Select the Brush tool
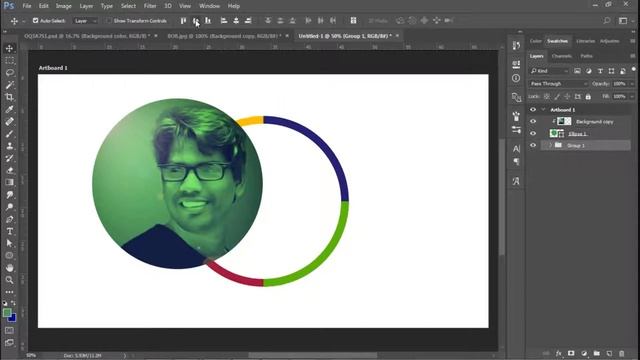640x360 pixels. click(x=9, y=133)
